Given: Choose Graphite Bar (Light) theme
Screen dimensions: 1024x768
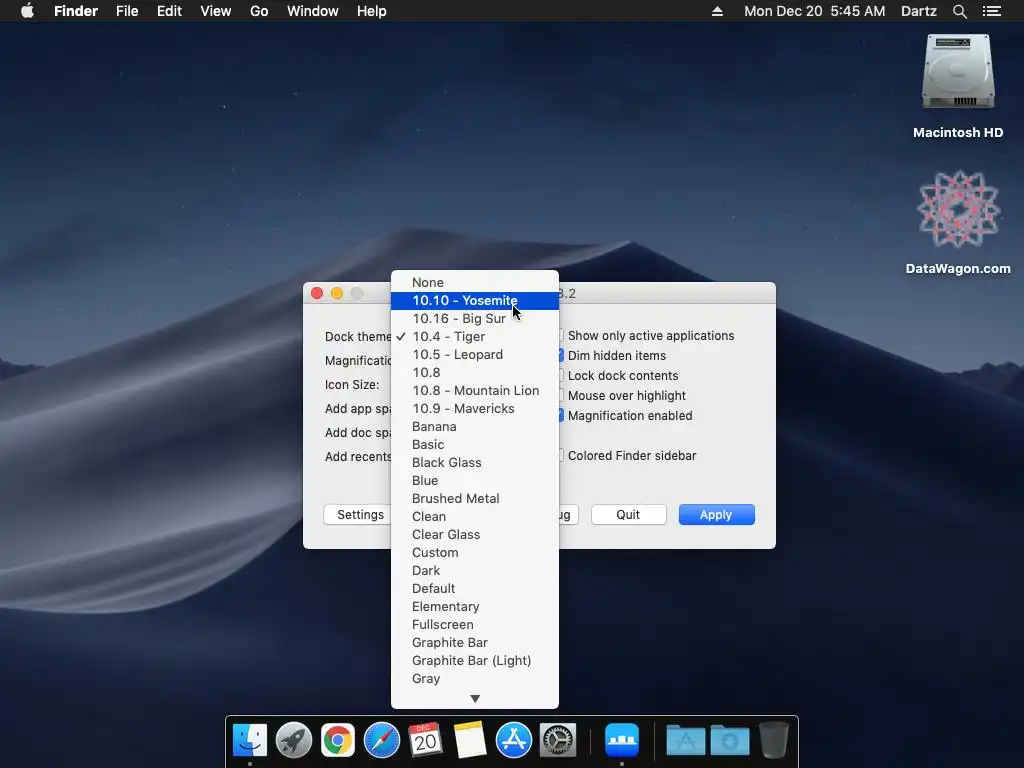Looking at the screenshot, I should pos(475,660).
